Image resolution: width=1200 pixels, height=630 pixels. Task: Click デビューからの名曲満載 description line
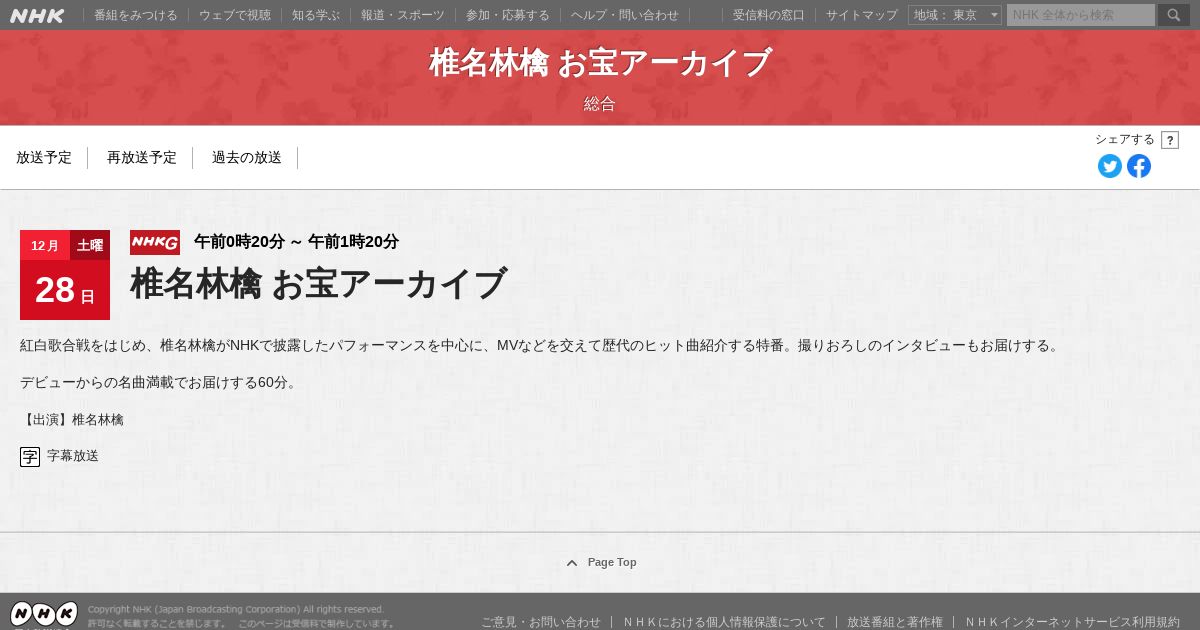pyautogui.click(x=160, y=383)
